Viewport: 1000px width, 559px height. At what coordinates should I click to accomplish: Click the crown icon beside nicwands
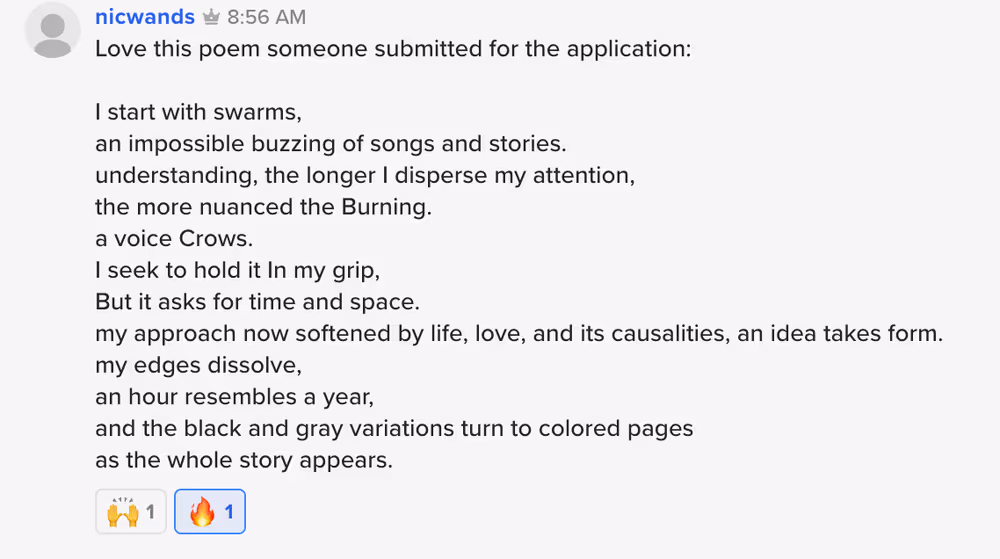point(211,18)
